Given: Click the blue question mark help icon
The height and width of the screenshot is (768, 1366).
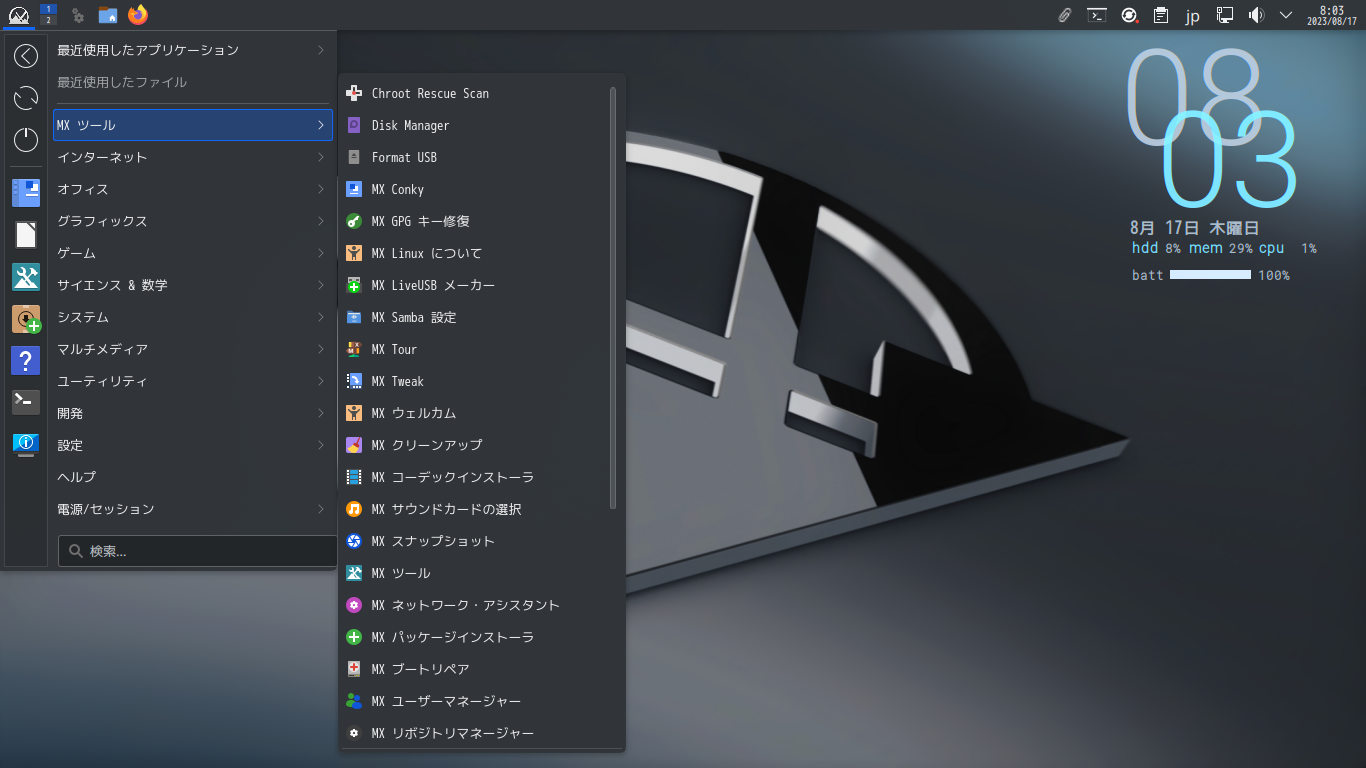Looking at the screenshot, I should point(26,360).
